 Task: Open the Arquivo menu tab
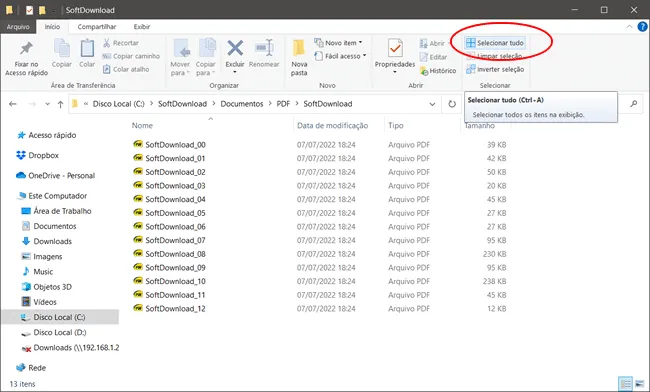(18, 27)
